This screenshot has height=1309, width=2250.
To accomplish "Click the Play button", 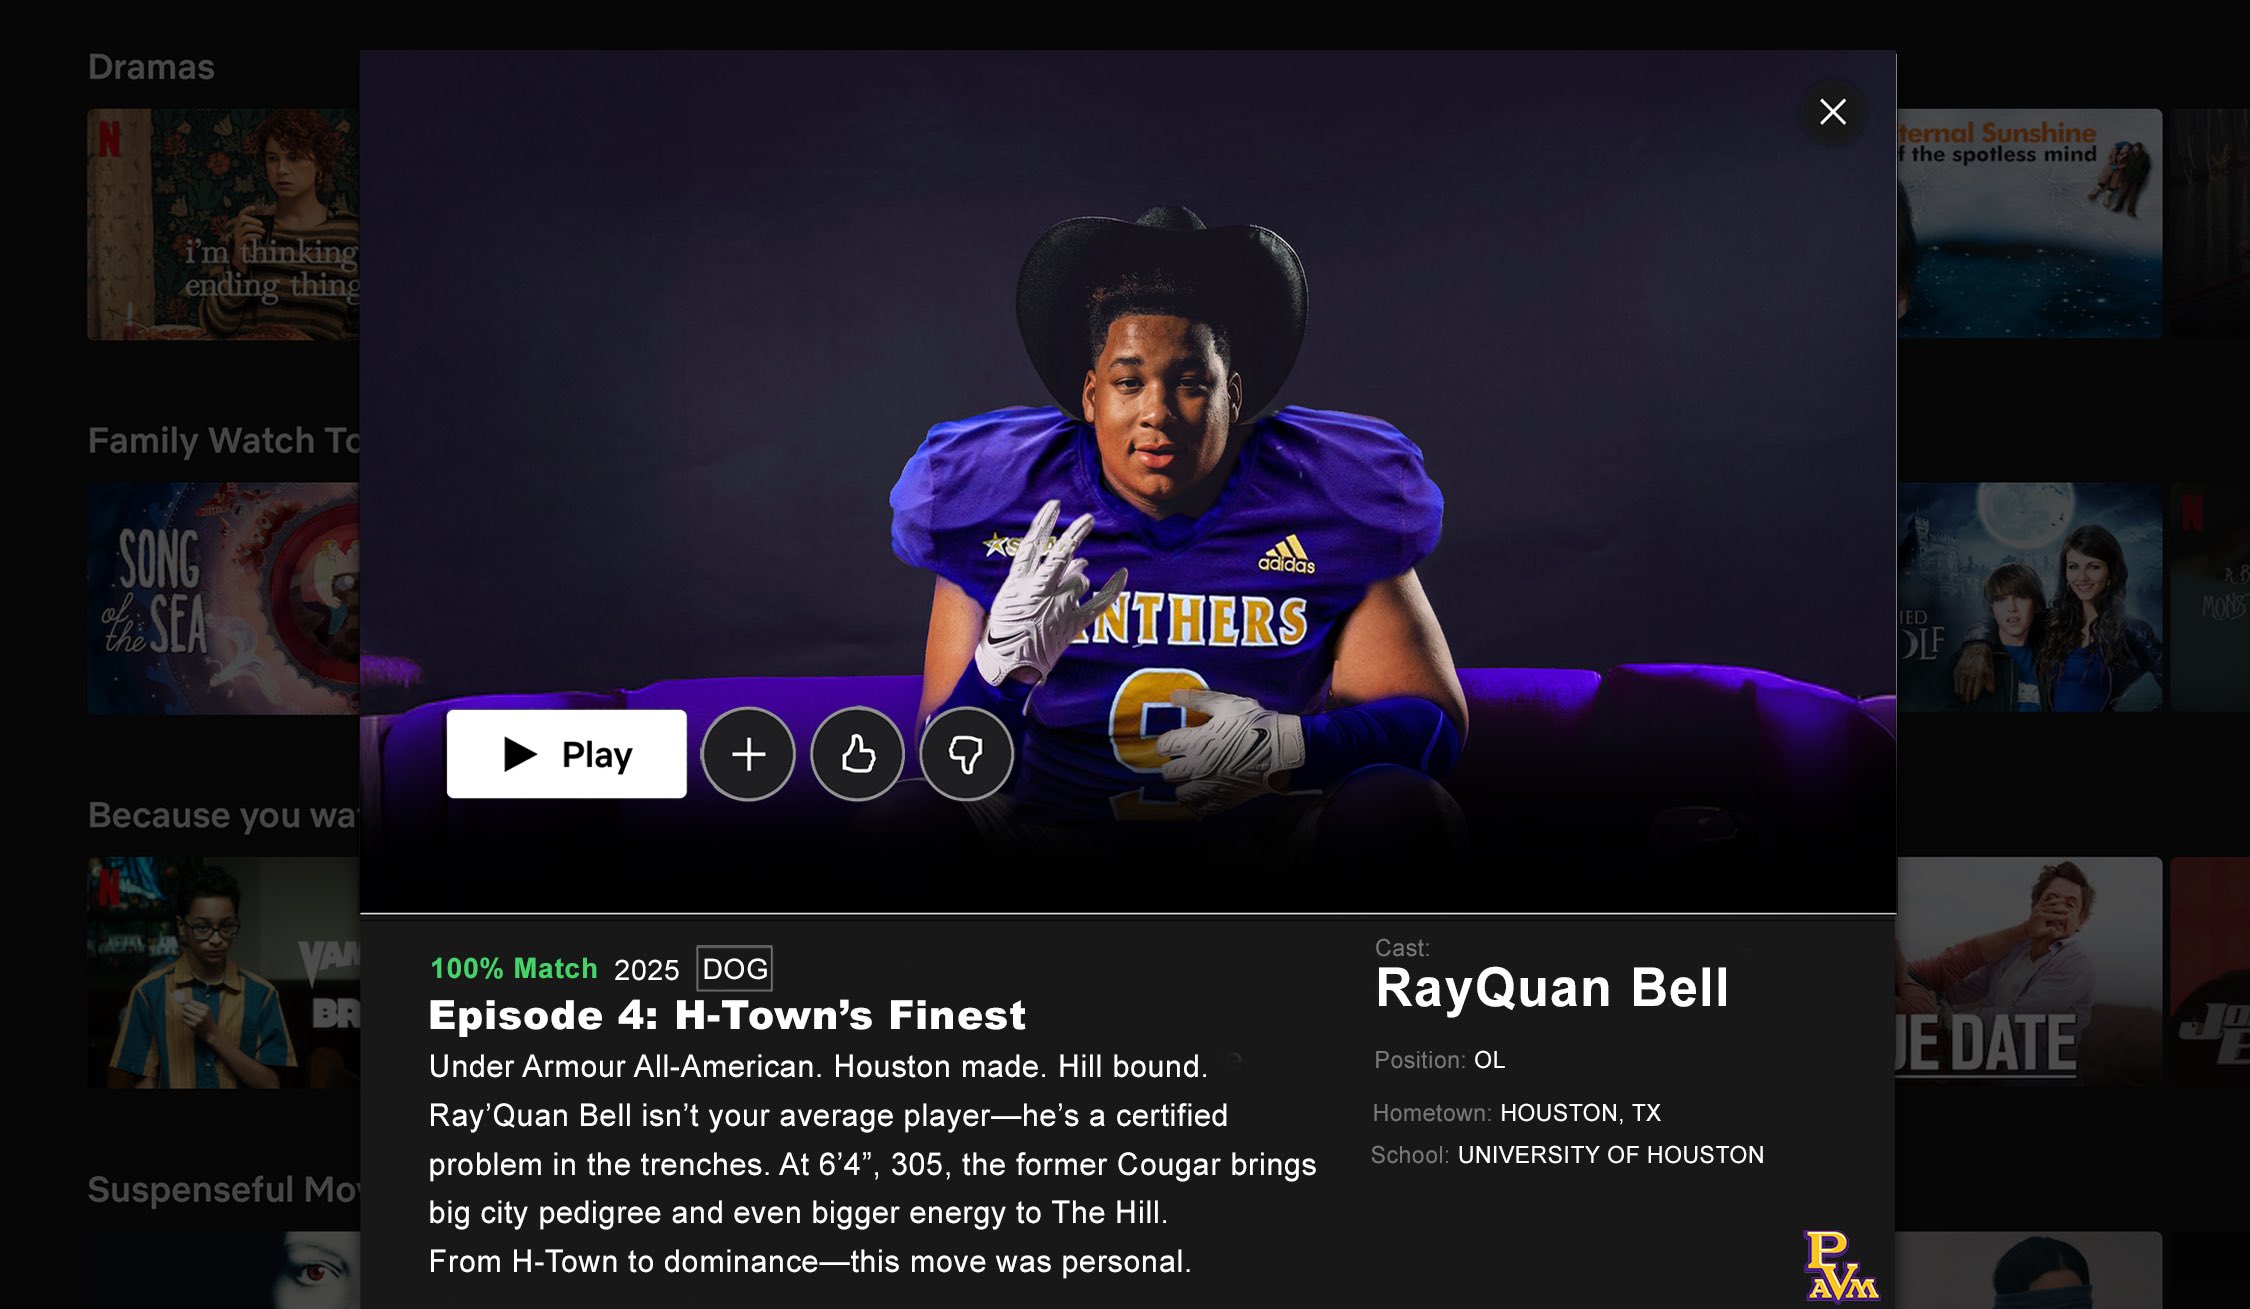I will click(566, 754).
